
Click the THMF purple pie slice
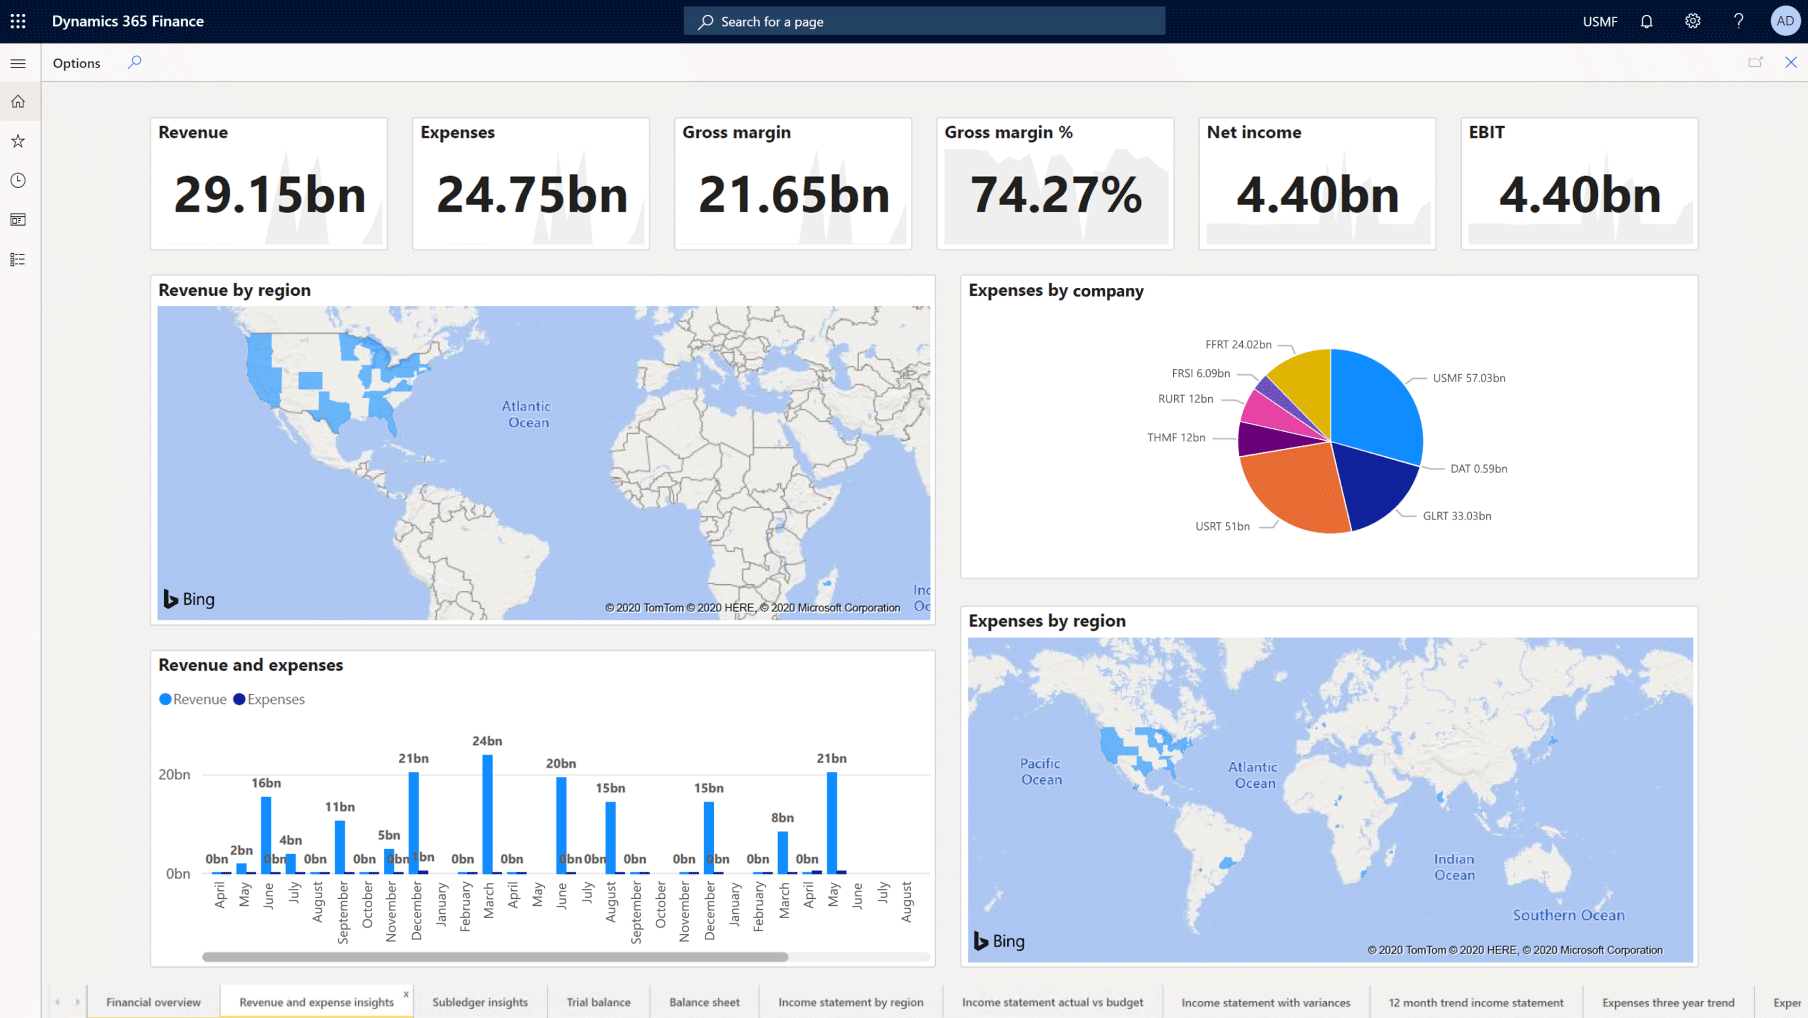(1262, 438)
